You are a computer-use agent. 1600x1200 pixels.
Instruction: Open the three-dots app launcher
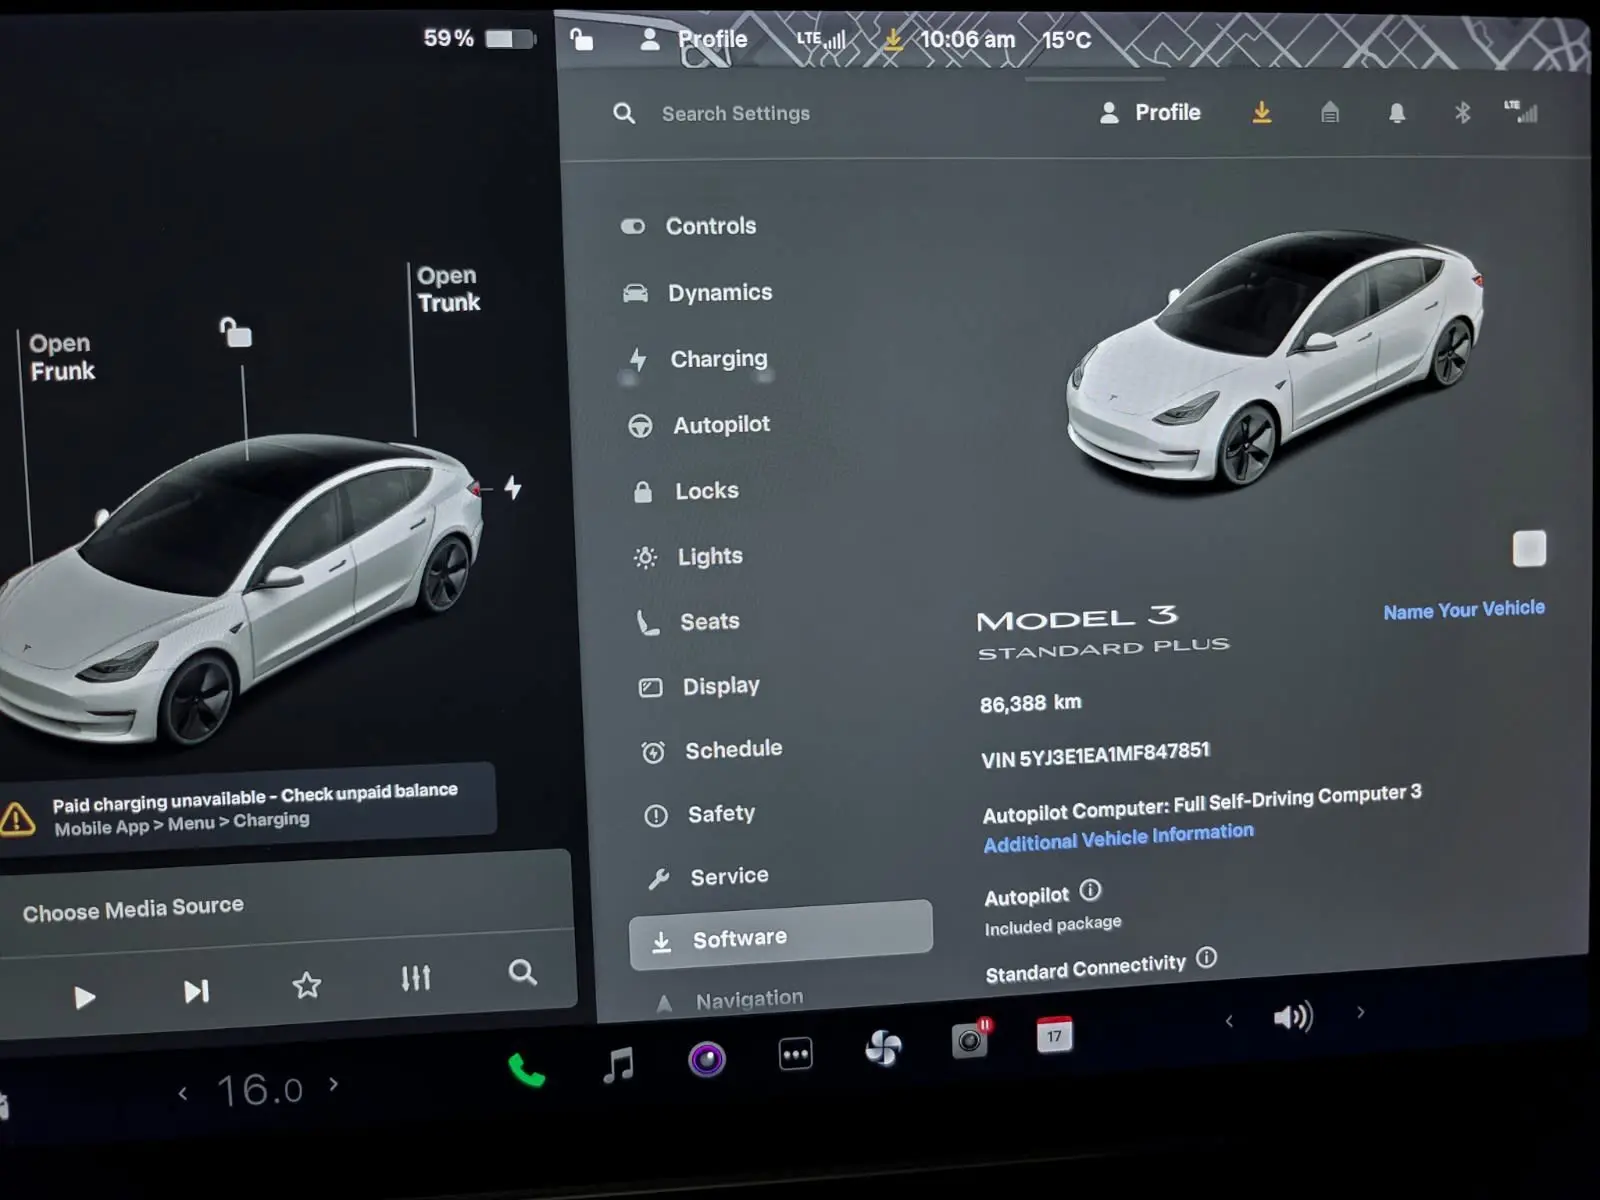795,1054
